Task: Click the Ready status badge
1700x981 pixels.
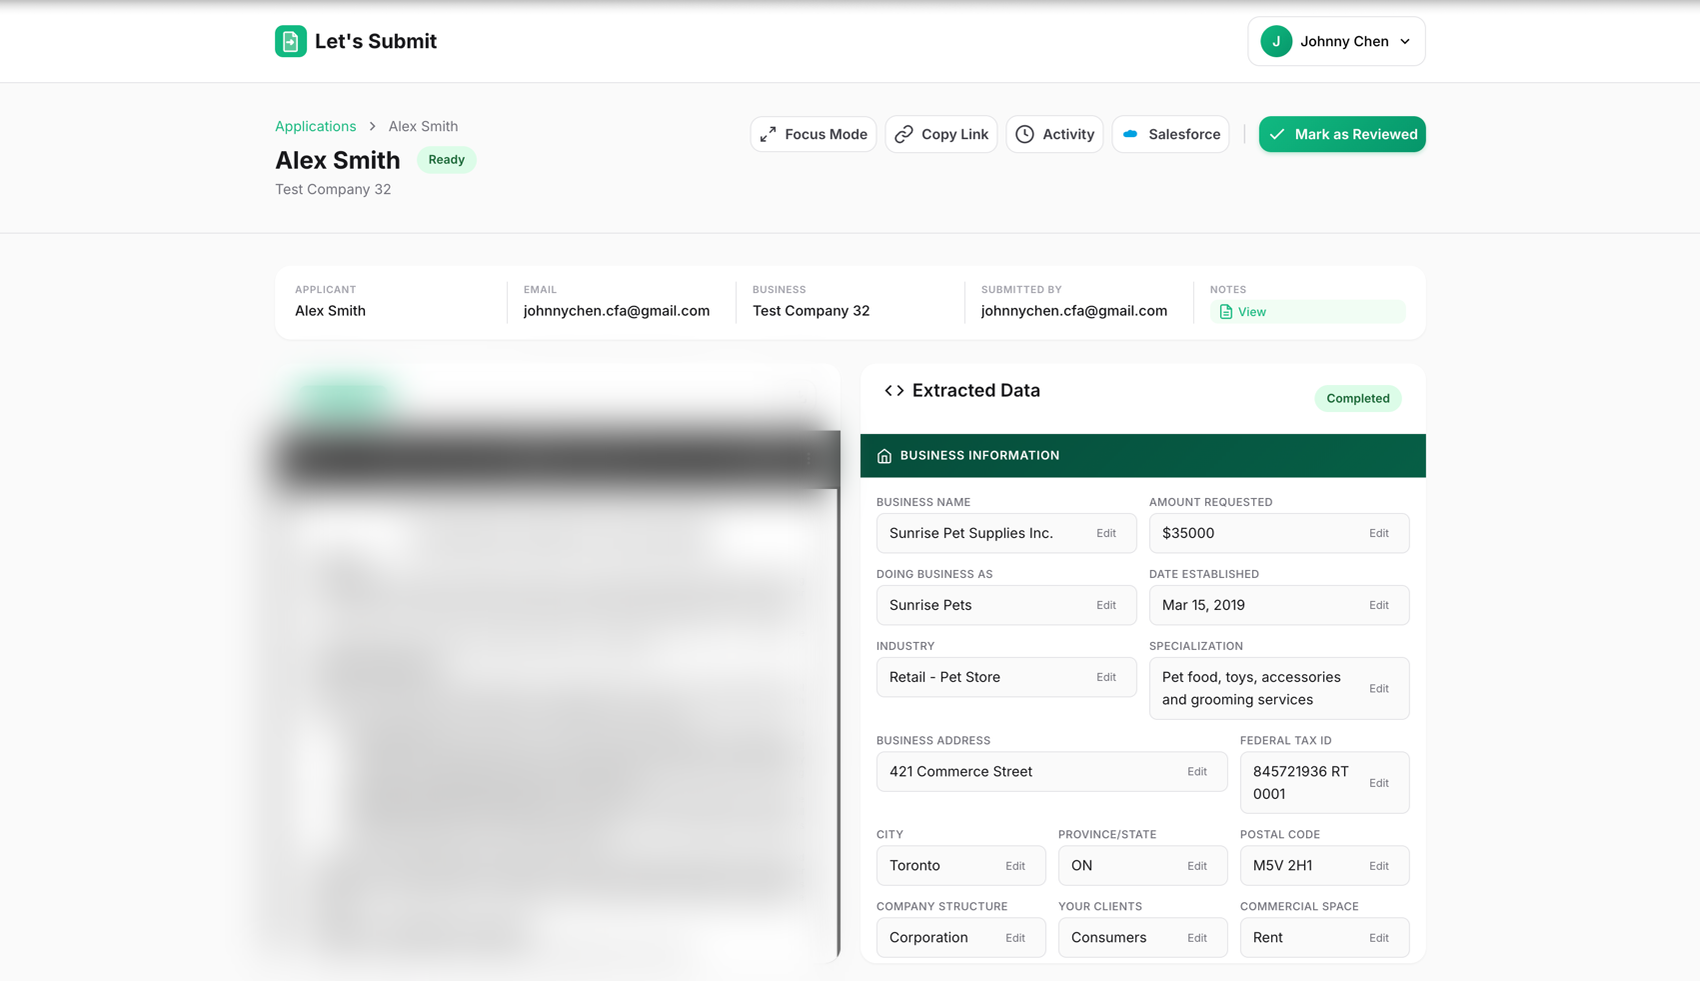Action: 446,160
